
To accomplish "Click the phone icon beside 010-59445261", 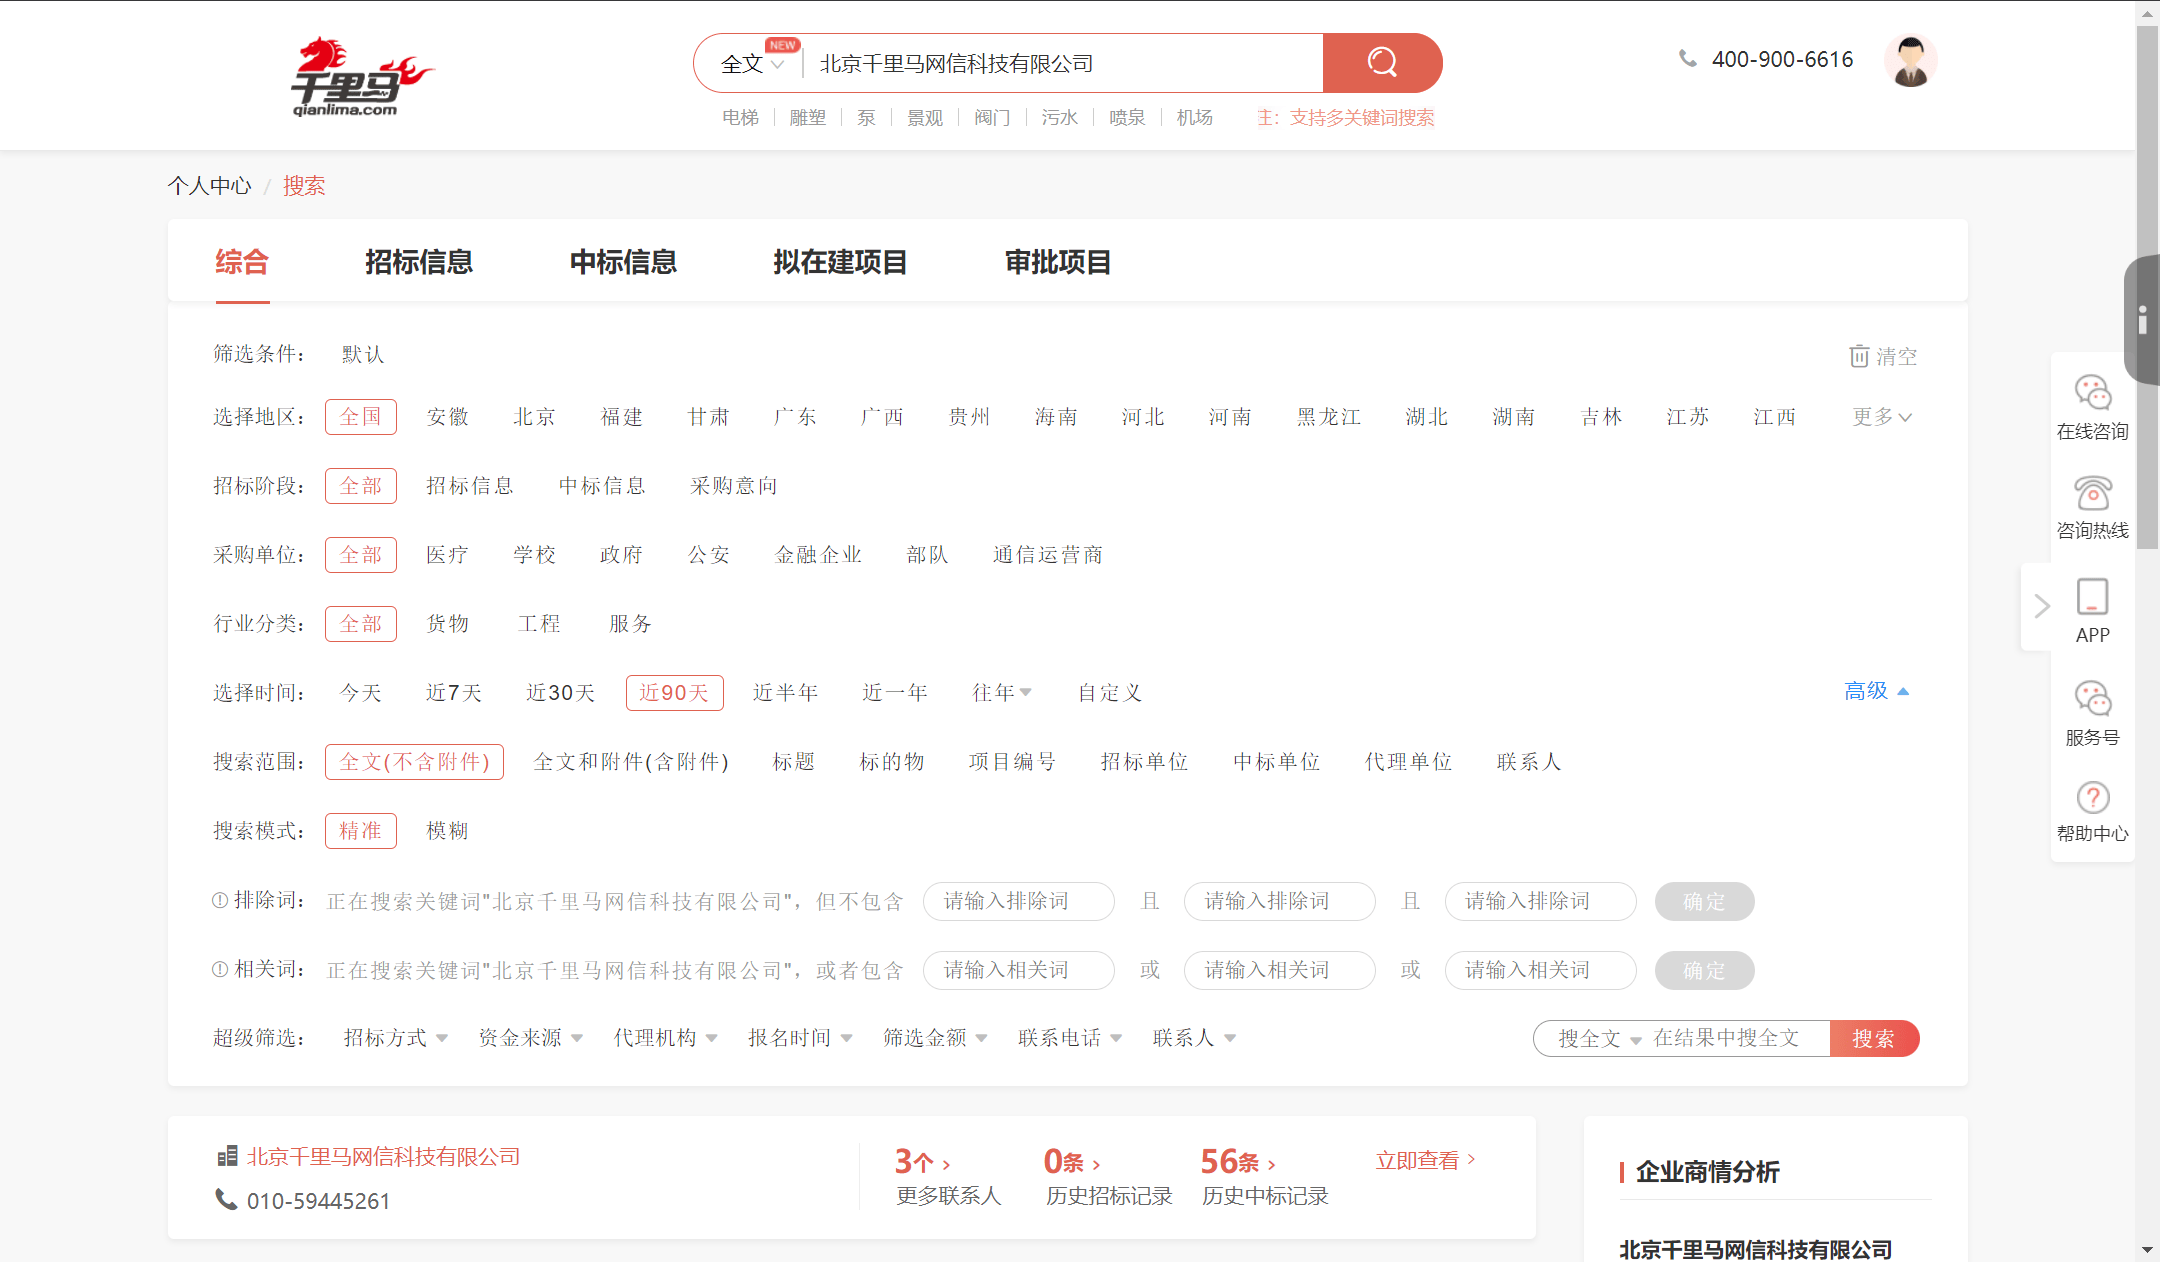I will (x=227, y=1199).
